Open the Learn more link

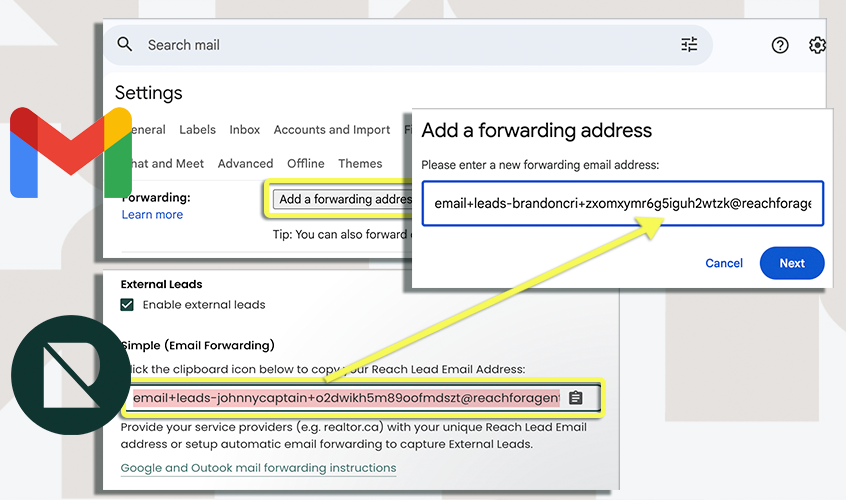152,215
